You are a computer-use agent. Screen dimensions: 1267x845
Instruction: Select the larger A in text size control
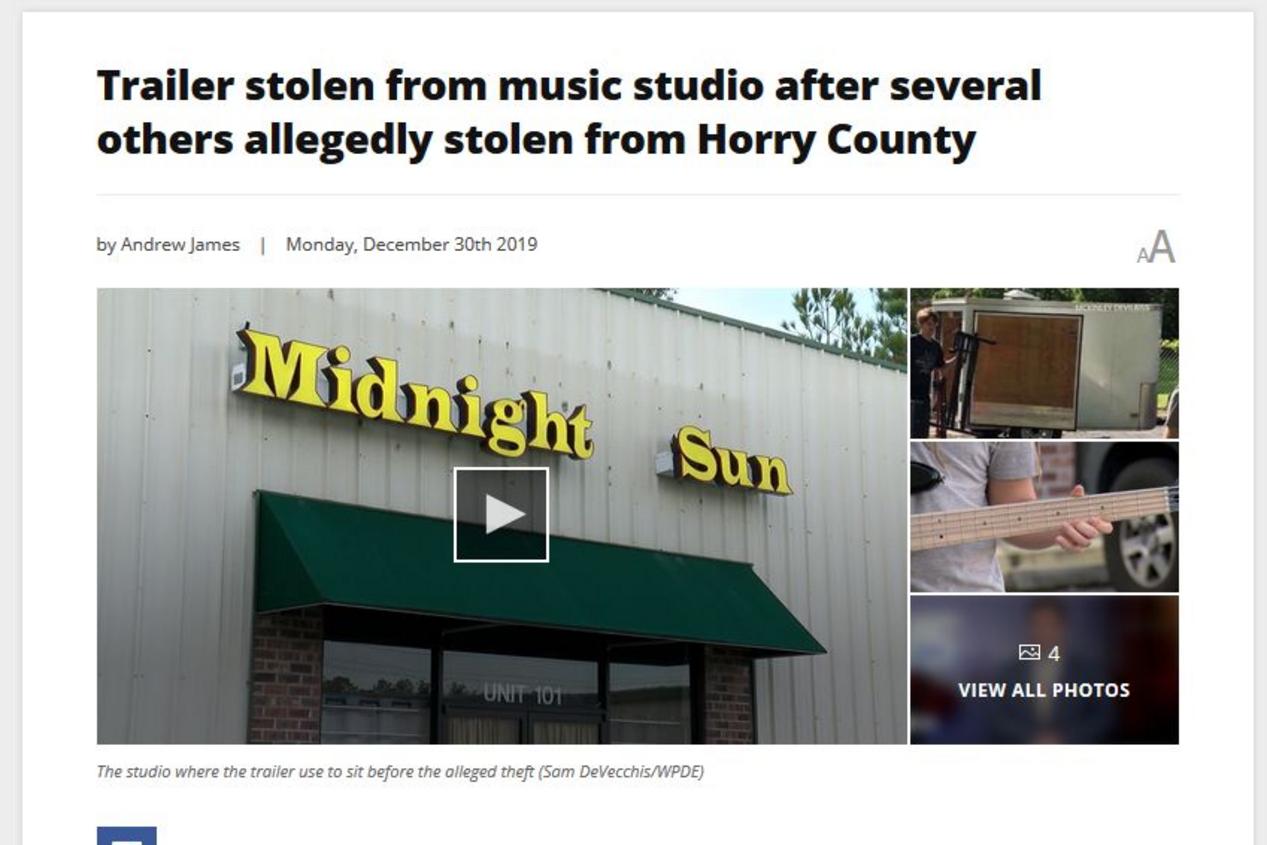tap(1163, 246)
